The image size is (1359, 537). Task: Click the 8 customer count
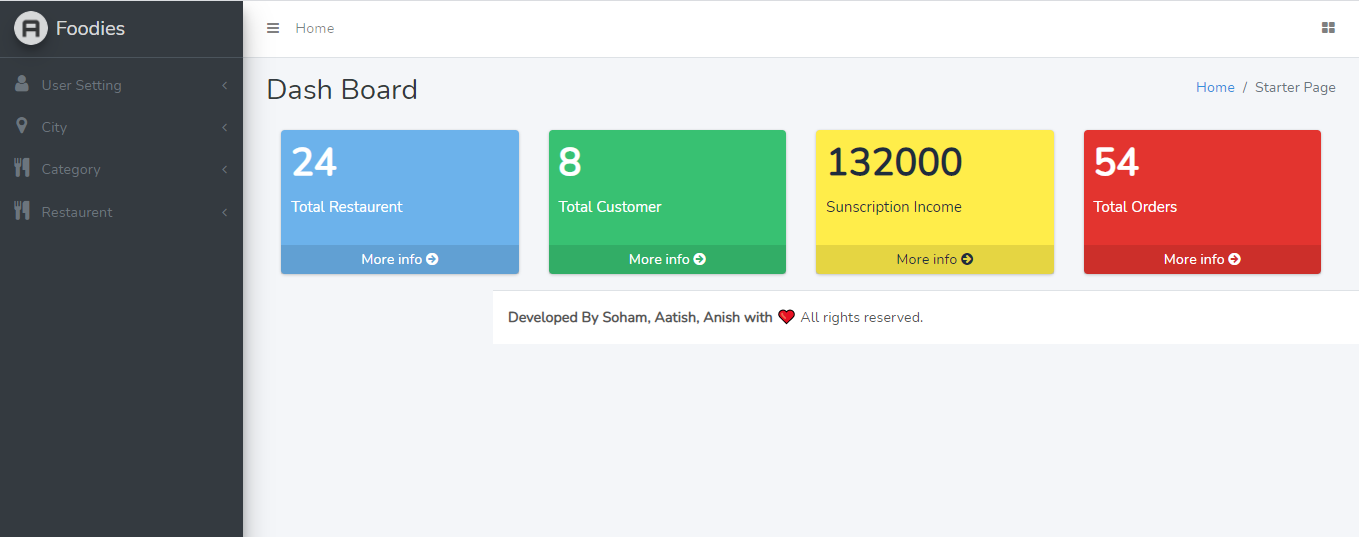point(570,162)
